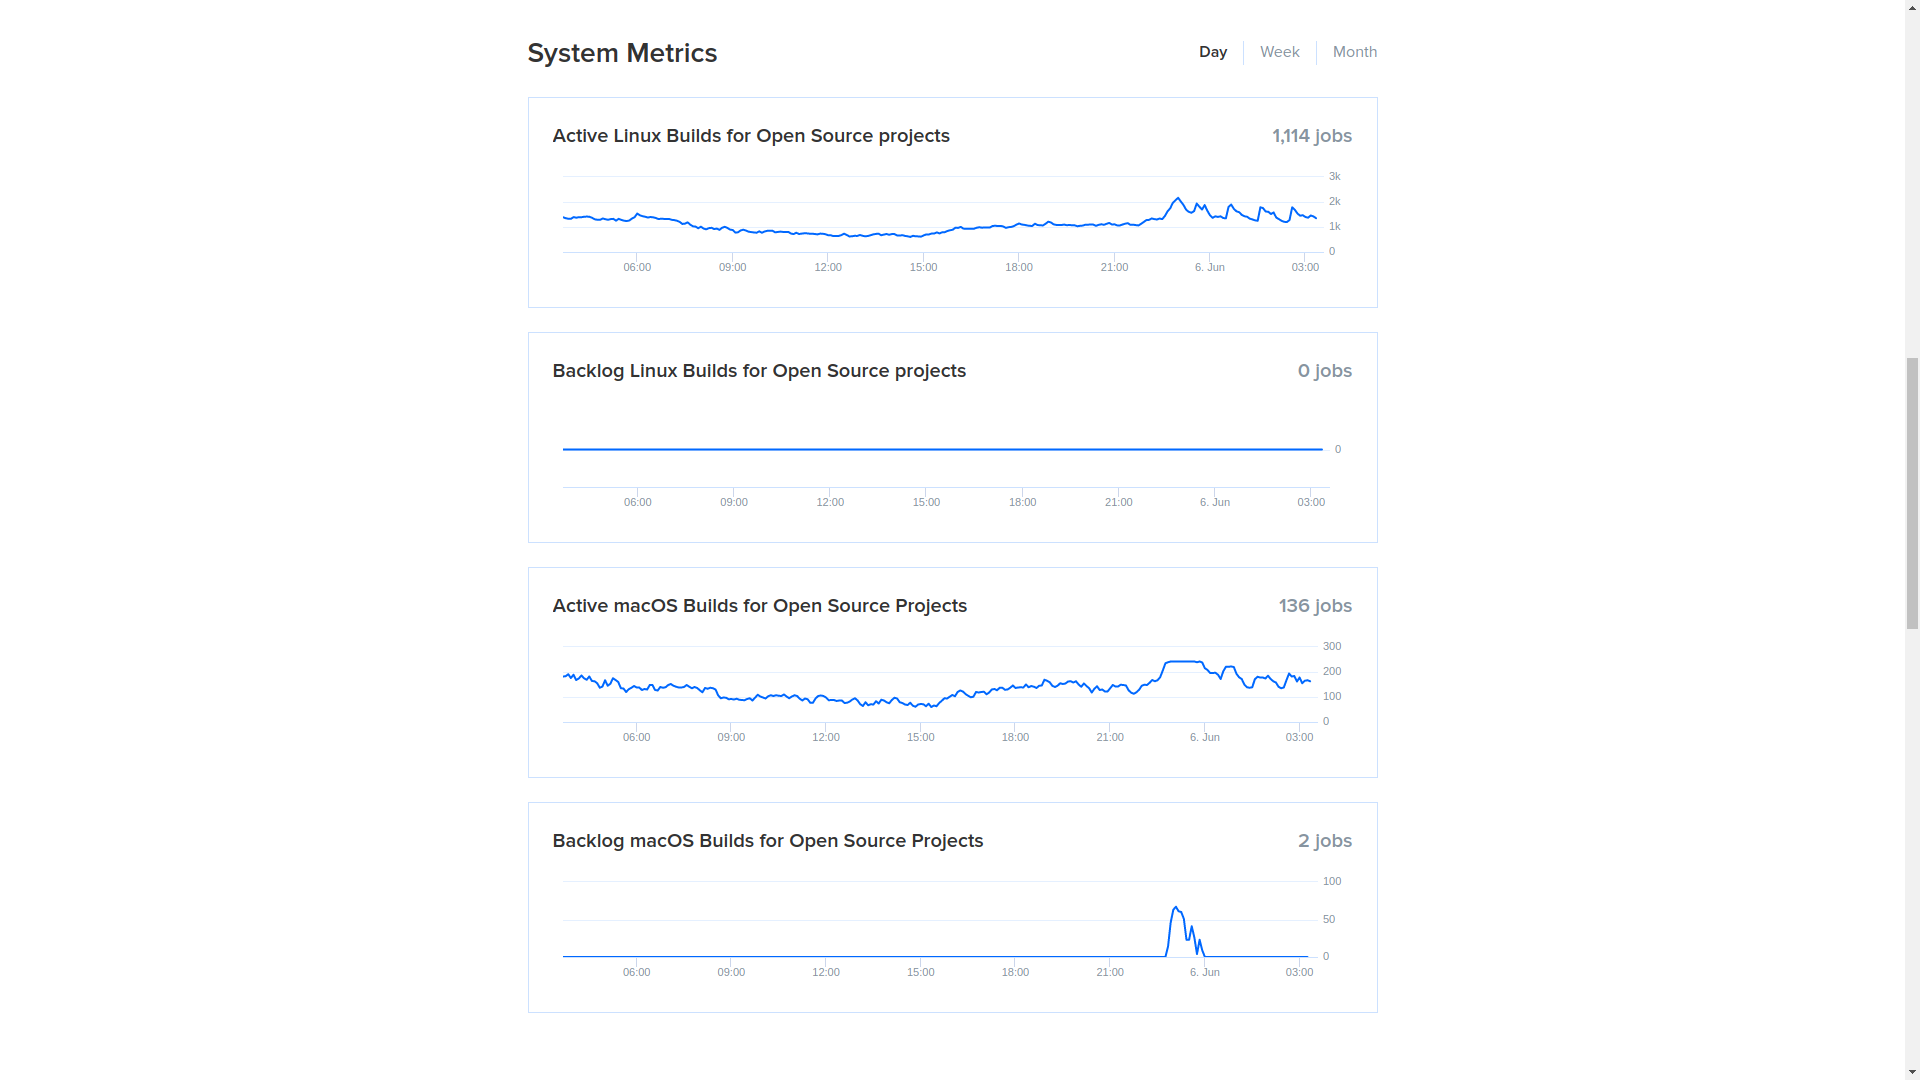Click the spike peak in Backlog macOS chart

[x=1176, y=908]
